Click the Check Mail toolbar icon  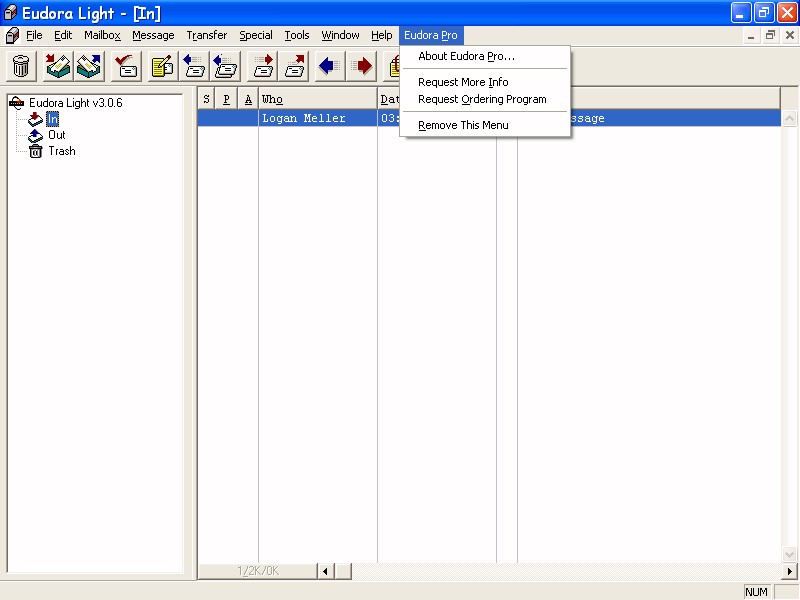pyautogui.click(x=126, y=66)
